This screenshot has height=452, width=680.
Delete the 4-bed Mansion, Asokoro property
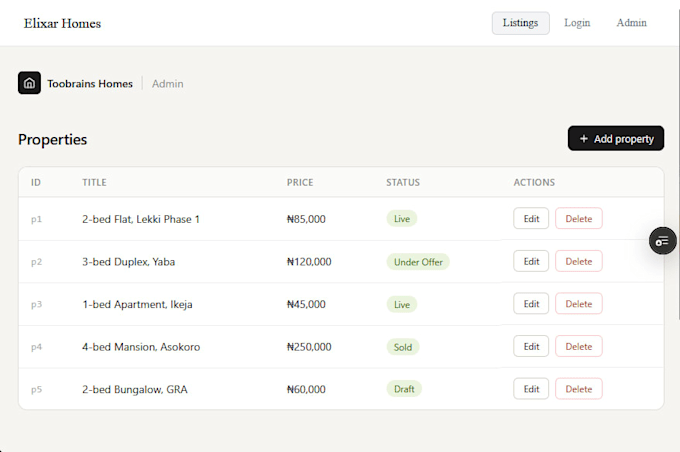(579, 346)
